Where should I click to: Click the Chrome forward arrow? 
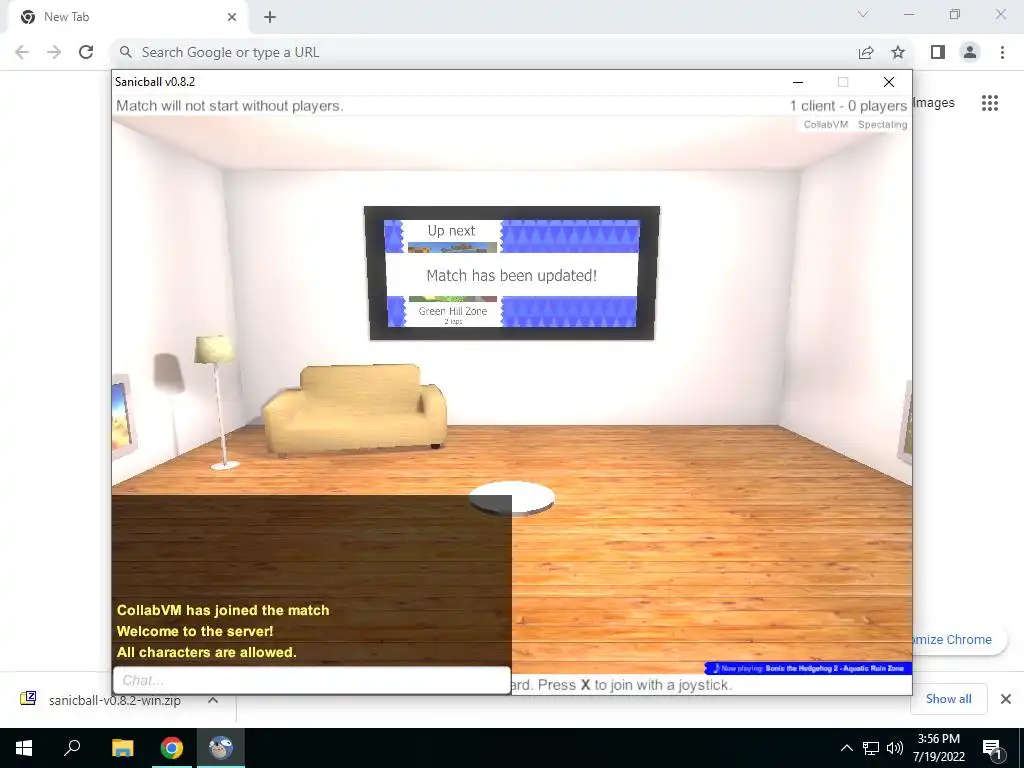coord(54,52)
